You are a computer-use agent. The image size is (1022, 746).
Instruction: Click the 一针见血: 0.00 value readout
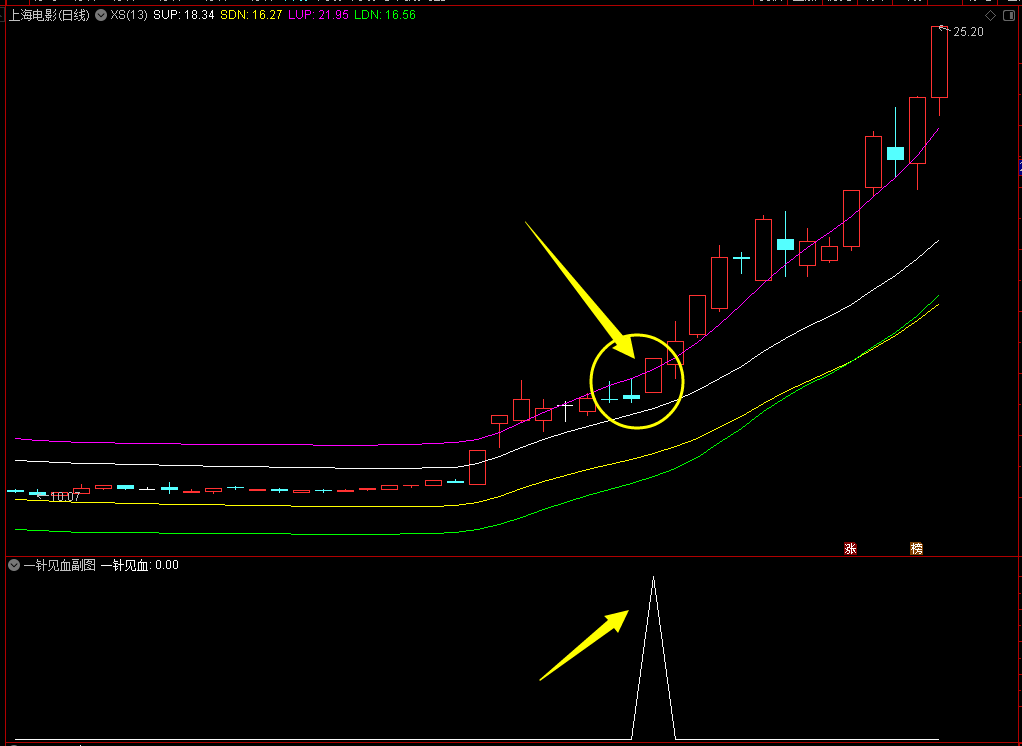pyautogui.click(x=139, y=566)
